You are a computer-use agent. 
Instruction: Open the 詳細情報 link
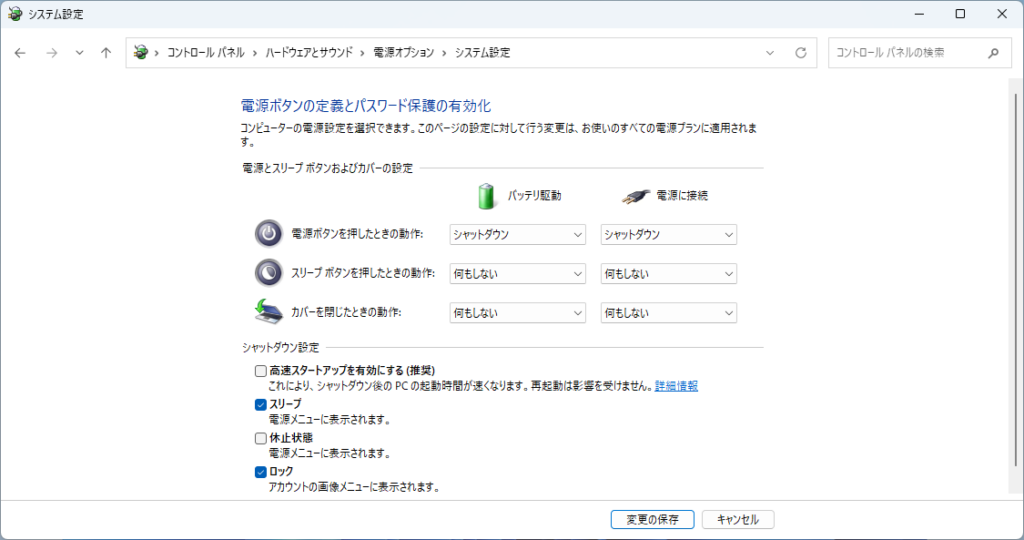(676, 386)
